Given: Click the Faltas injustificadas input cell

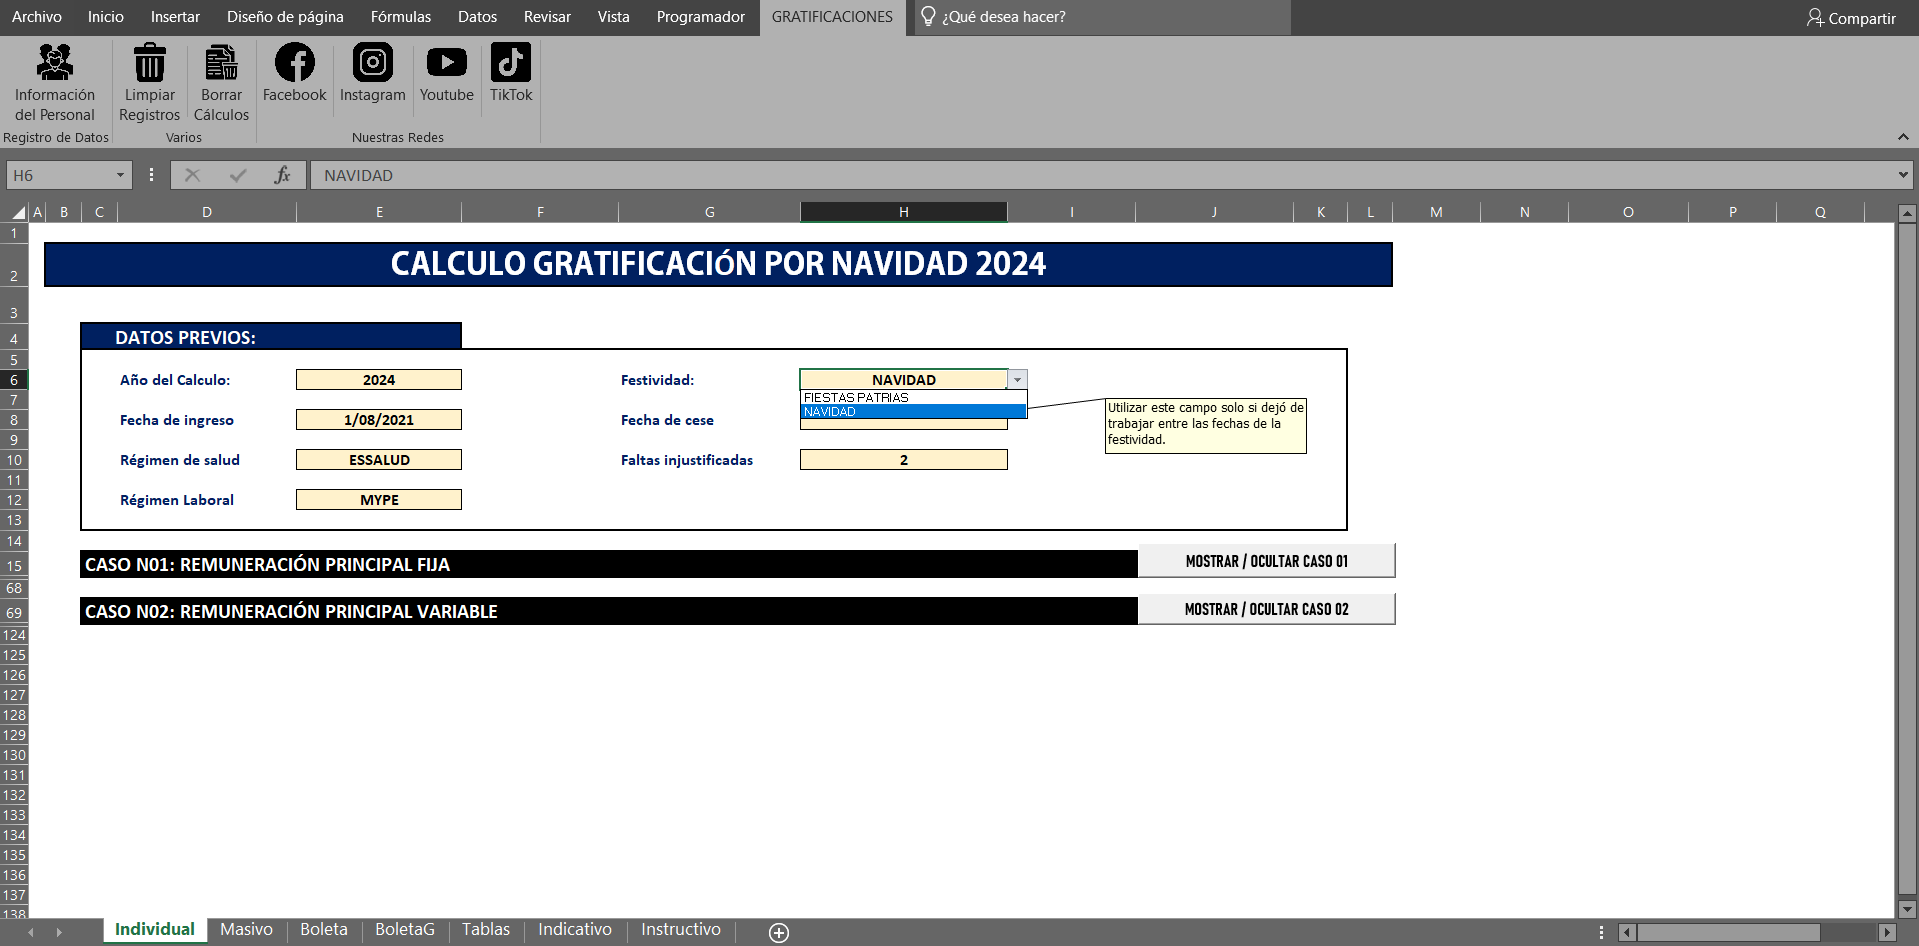Looking at the screenshot, I should (903, 460).
